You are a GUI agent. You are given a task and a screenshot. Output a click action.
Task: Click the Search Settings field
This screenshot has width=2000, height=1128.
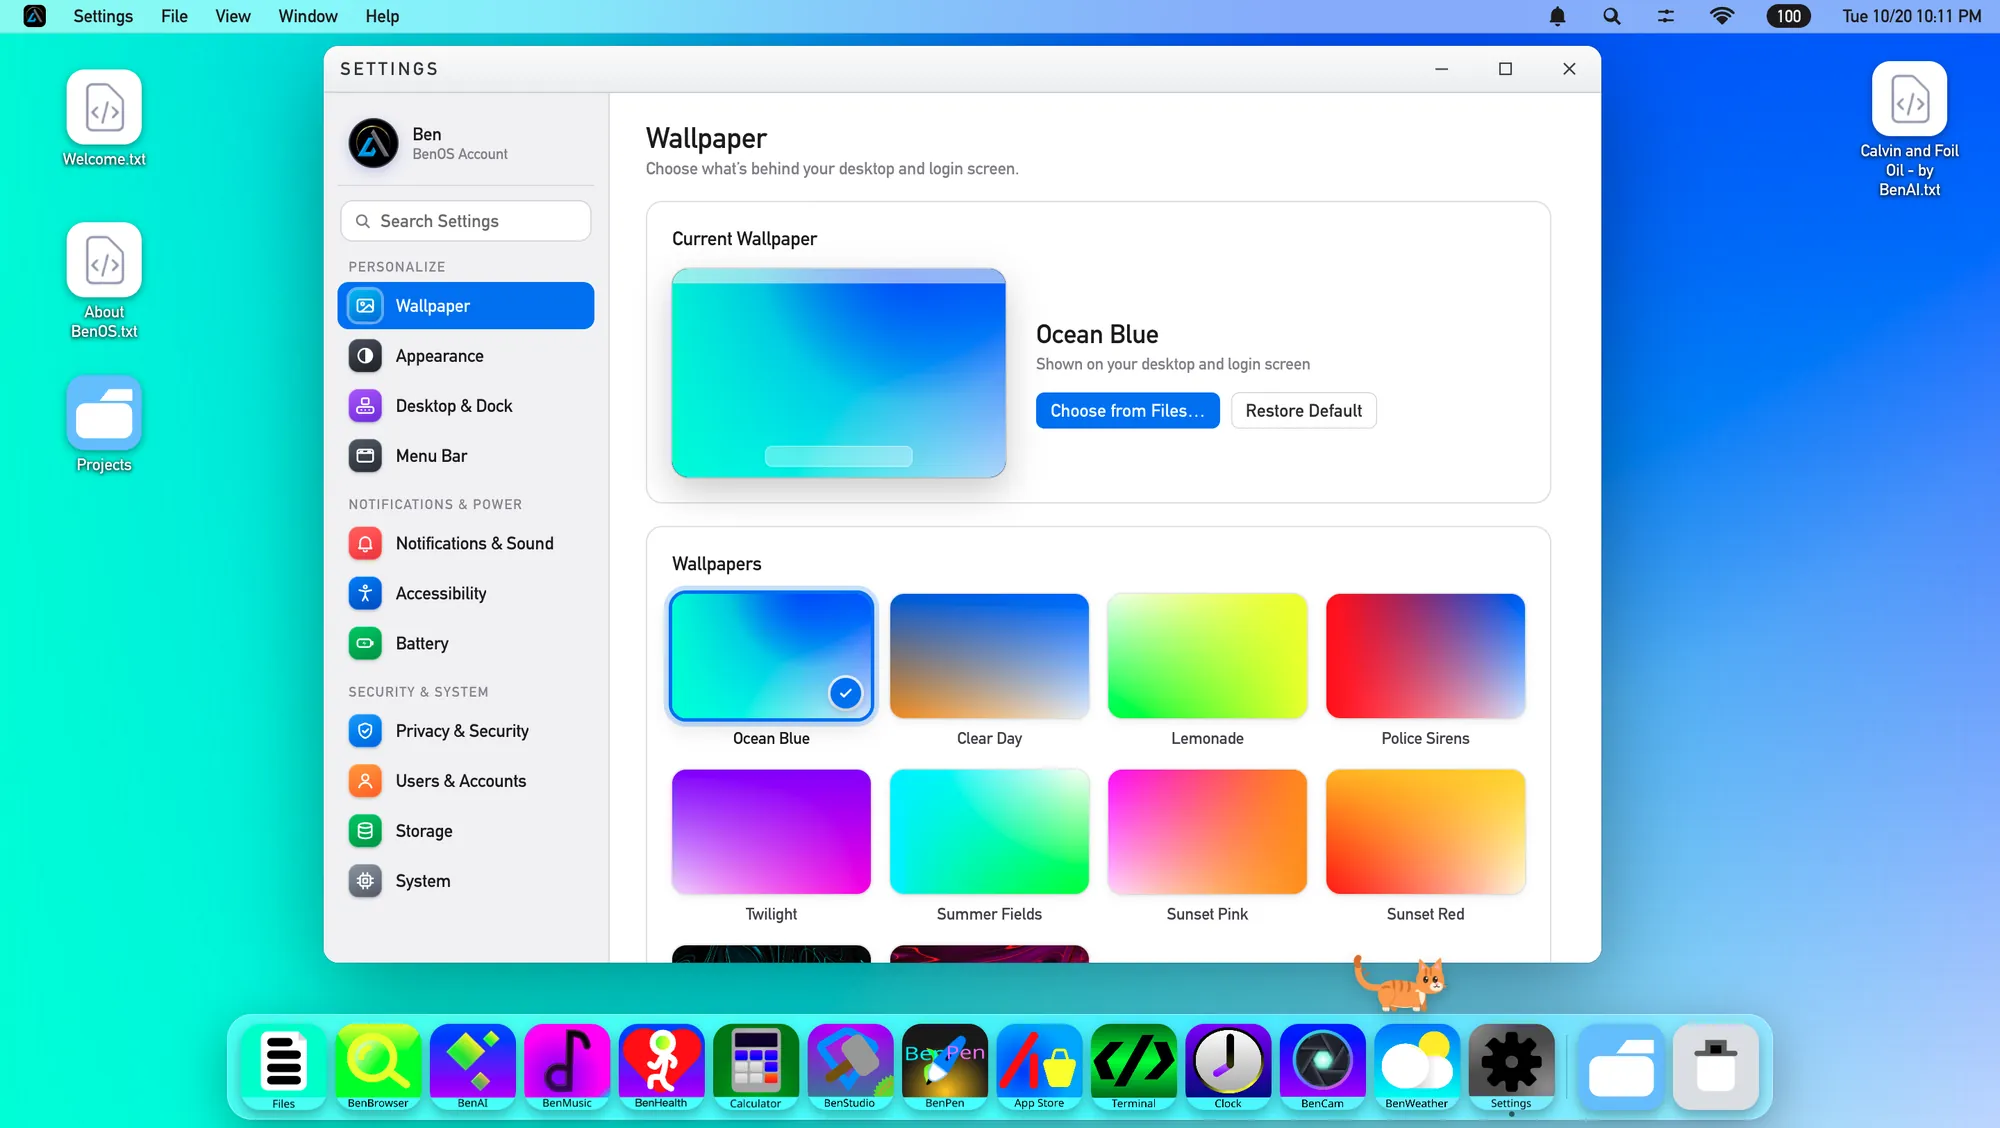(x=466, y=221)
